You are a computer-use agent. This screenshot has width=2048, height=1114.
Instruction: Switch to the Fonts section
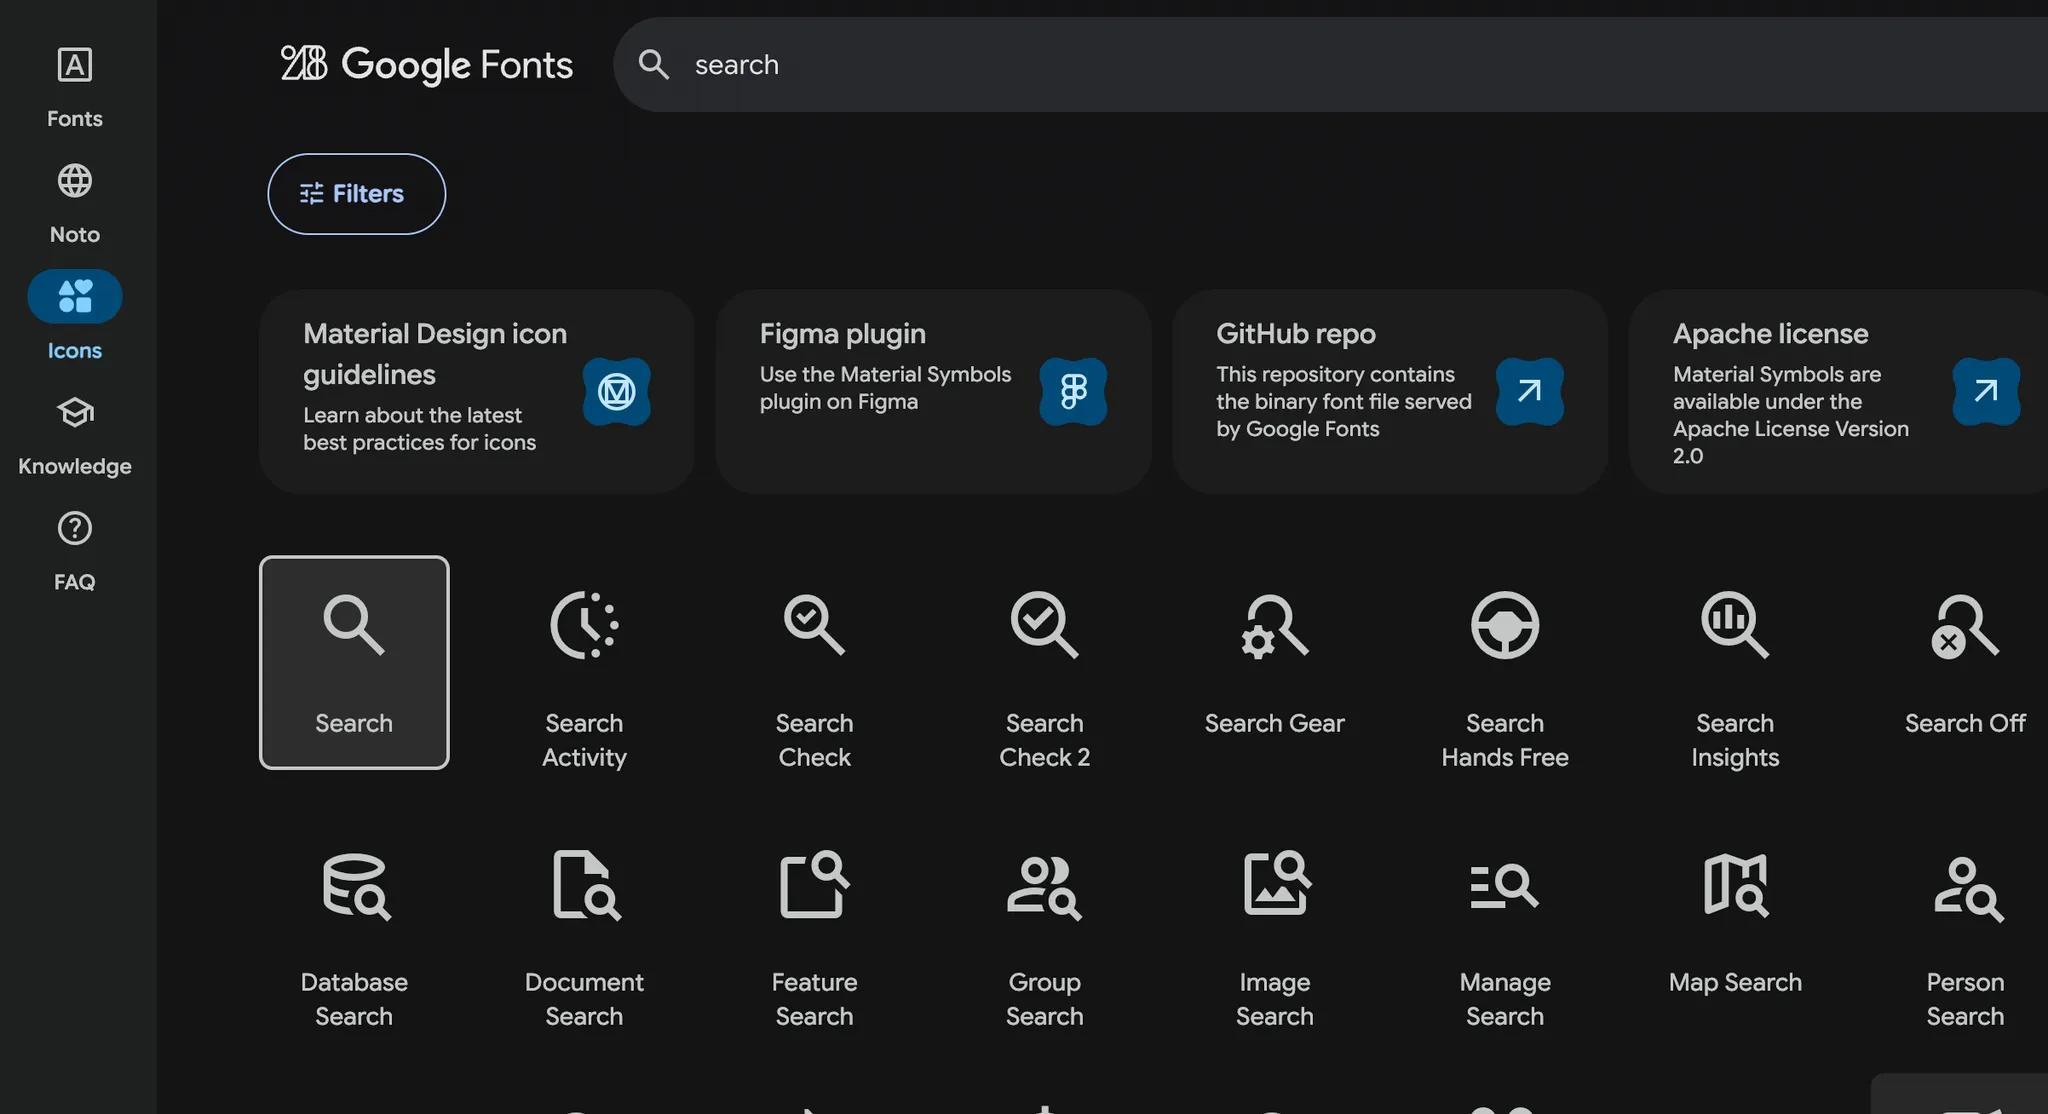pyautogui.click(x=75, y=86)
